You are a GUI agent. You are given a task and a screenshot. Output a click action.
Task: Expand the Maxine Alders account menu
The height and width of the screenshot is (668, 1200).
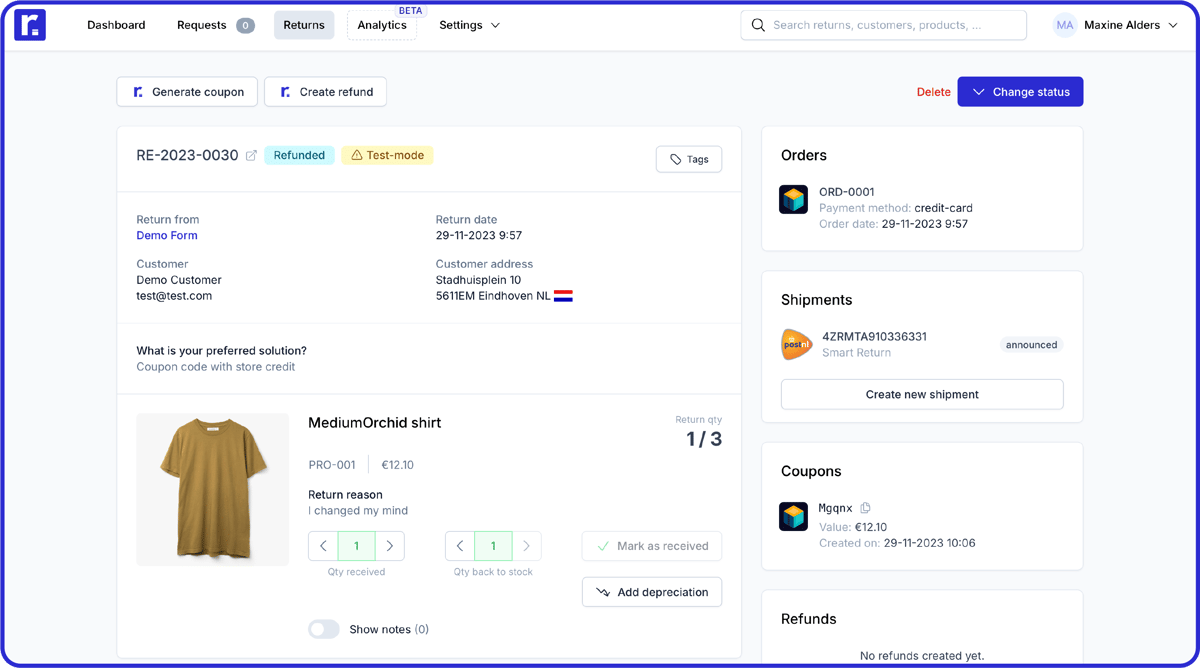click(x=1173, y=25)
